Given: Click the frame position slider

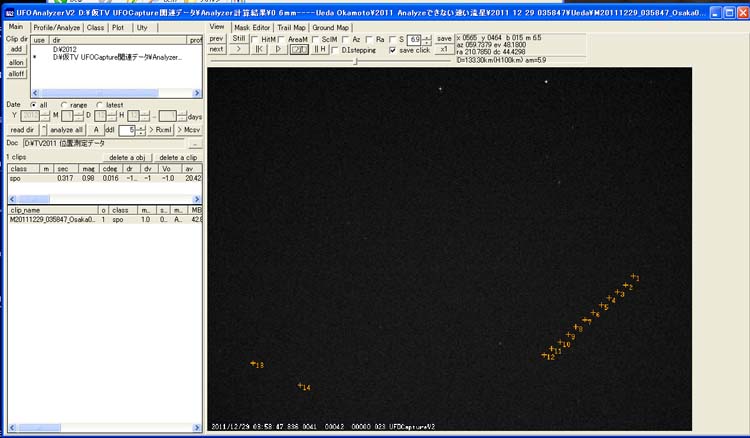Looking at the screenshot, I should point(356,61).
